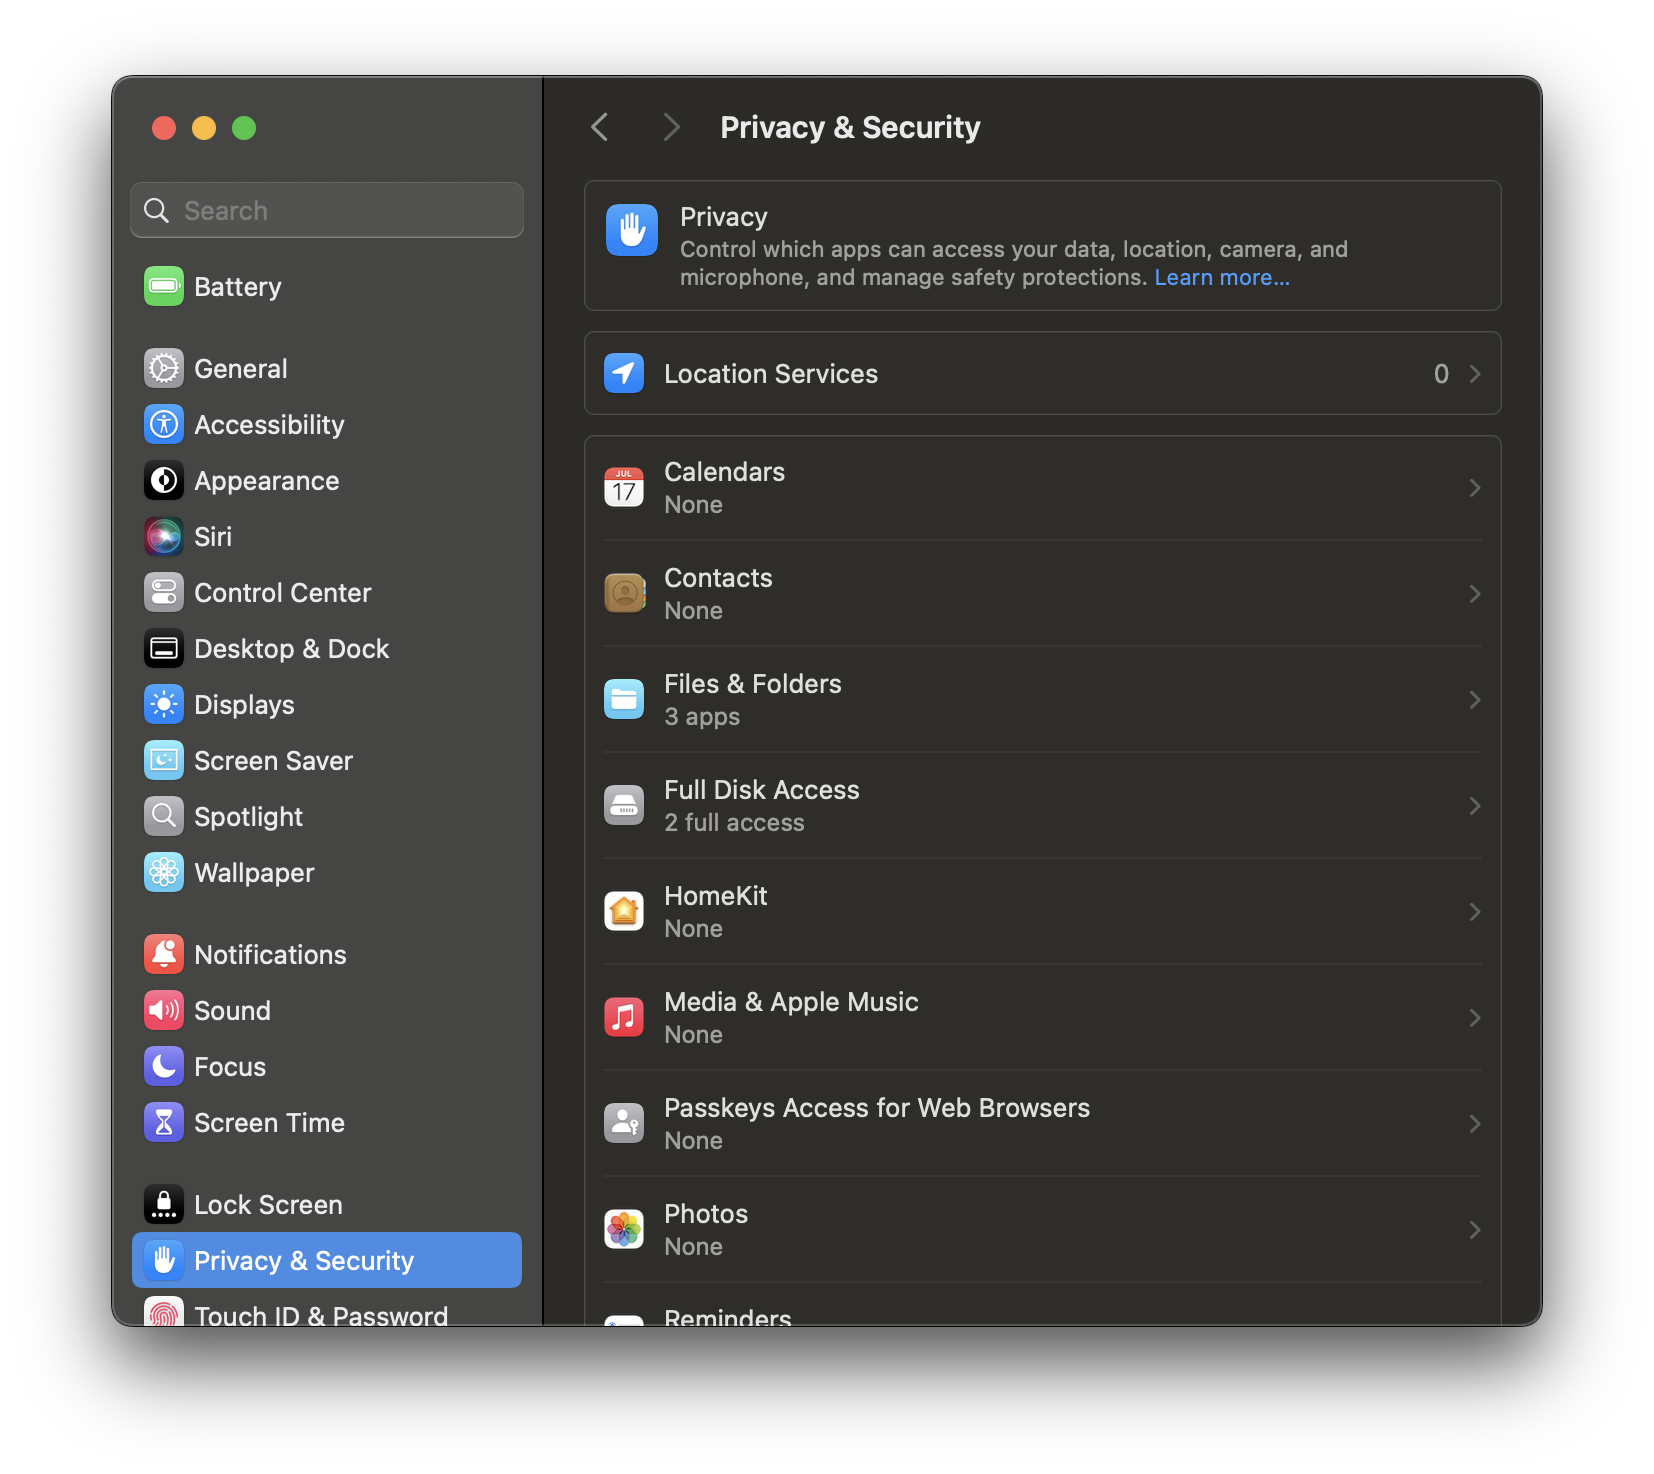This screenshot has width=1654, height=1474.
Task: Open Notifications from the sidebar
Action: 270,954
